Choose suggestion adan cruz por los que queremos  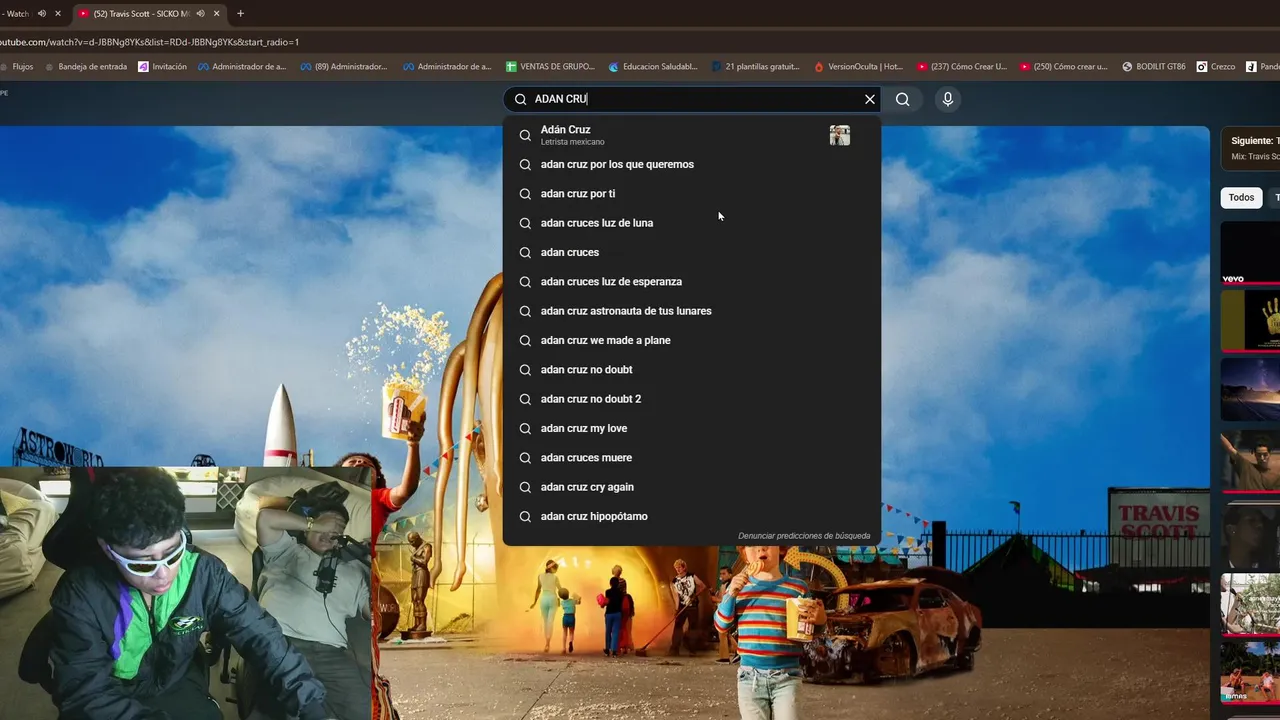tap(692, 164)
